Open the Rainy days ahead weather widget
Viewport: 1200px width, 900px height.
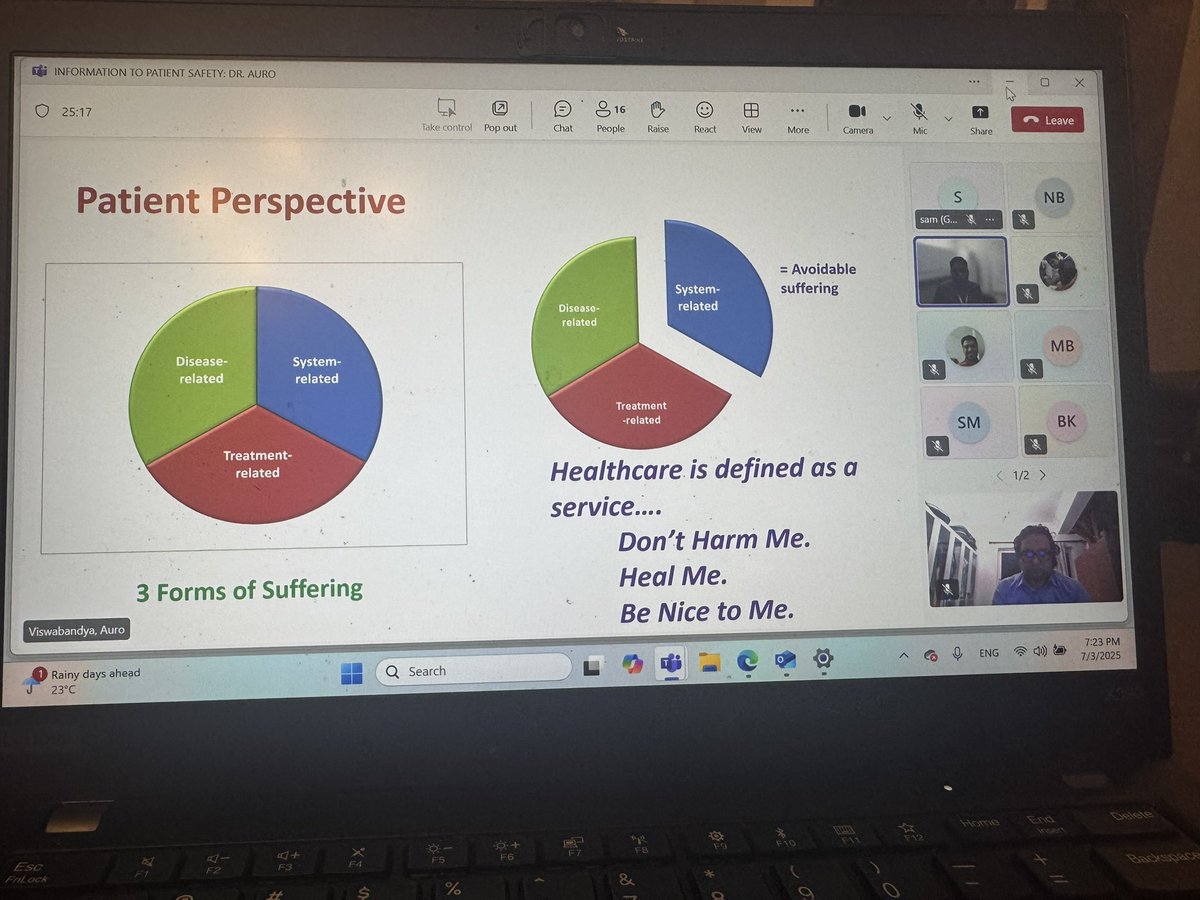tap(84, 681)
